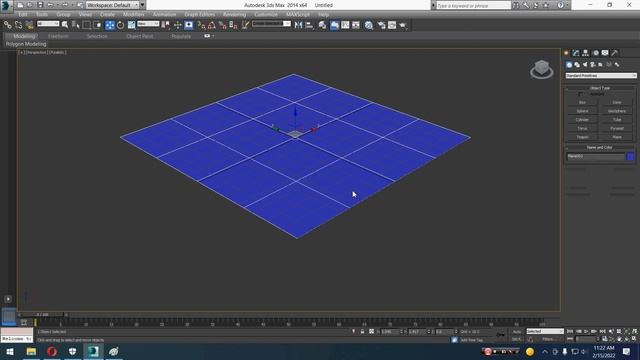Switch to the Object Paint ribbon tab
This screenshot has width=640, height=360.
point(140,36)
